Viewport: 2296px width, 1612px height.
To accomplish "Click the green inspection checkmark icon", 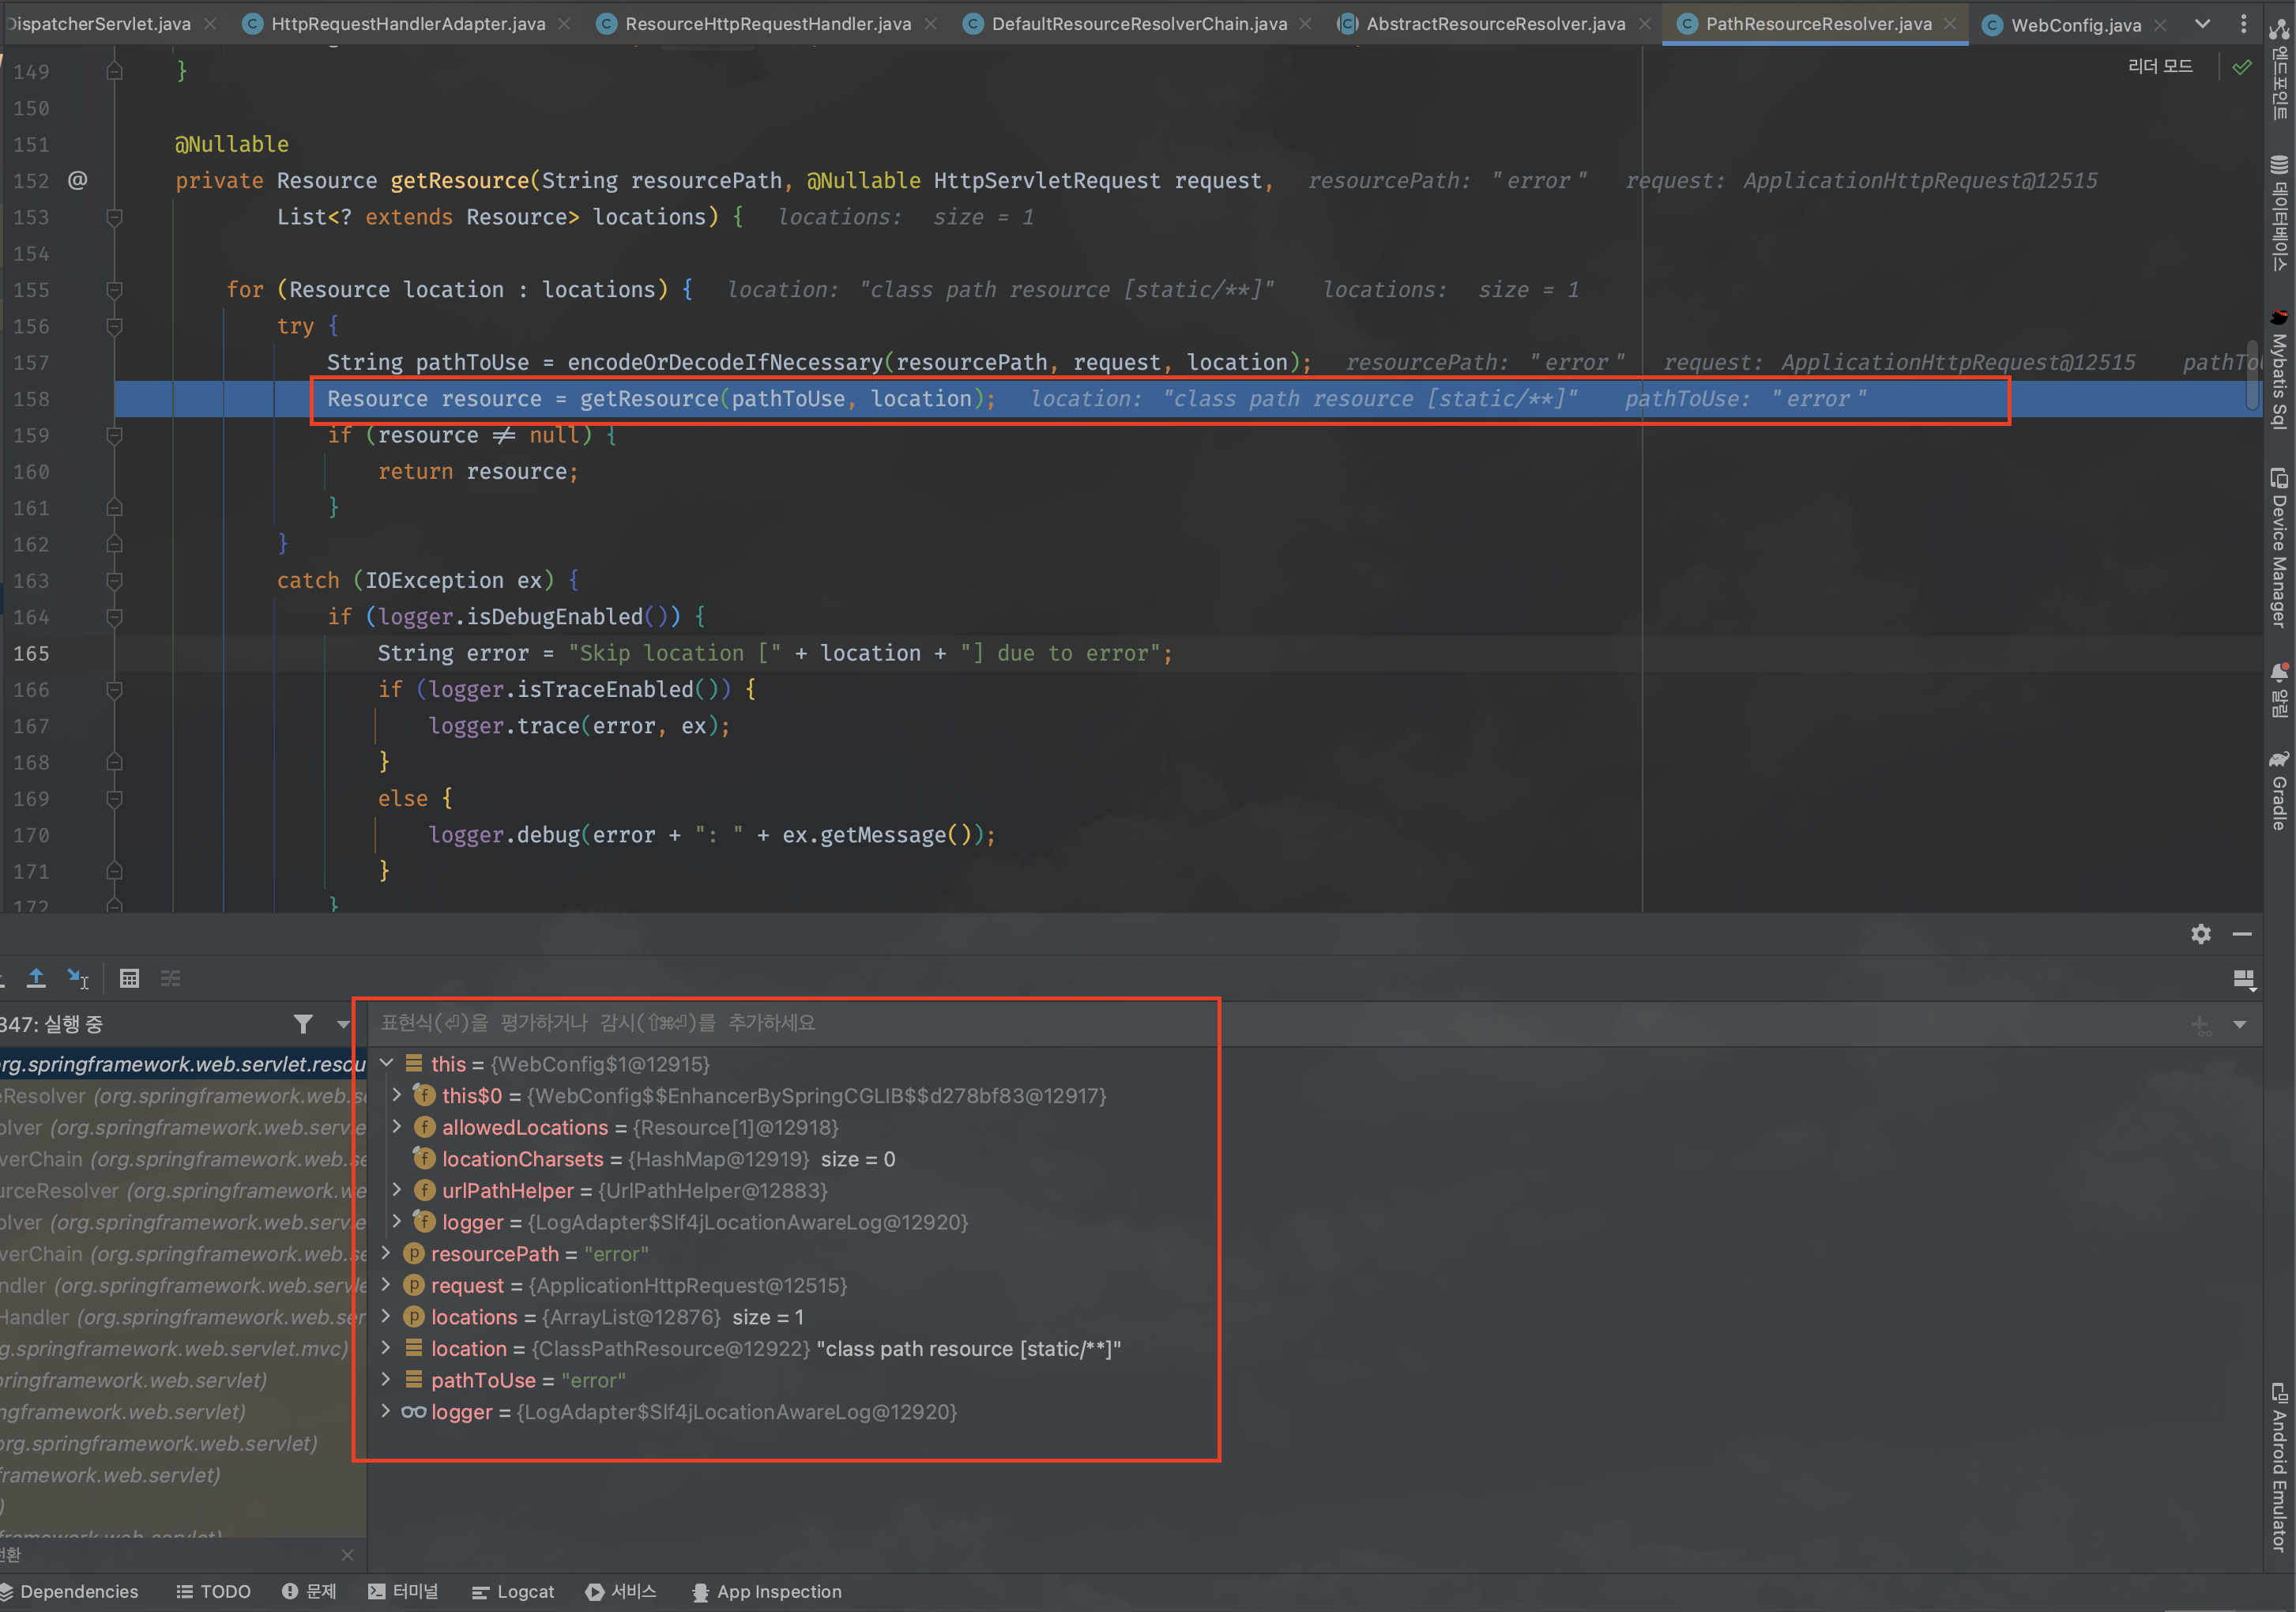I will [x=2242, y=67].
